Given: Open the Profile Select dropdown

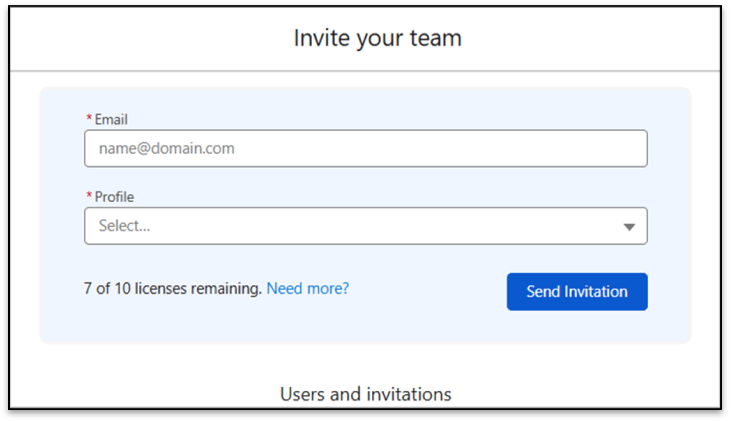Looking at the screenshot, I should [x=366, y=226].
